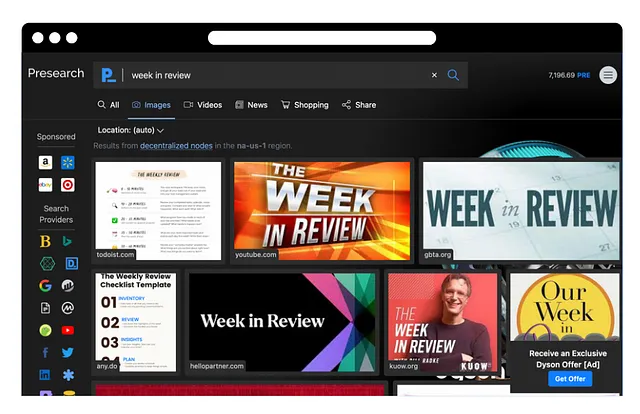
Task: Select the document-icon search provider
Action: [45, 308]
